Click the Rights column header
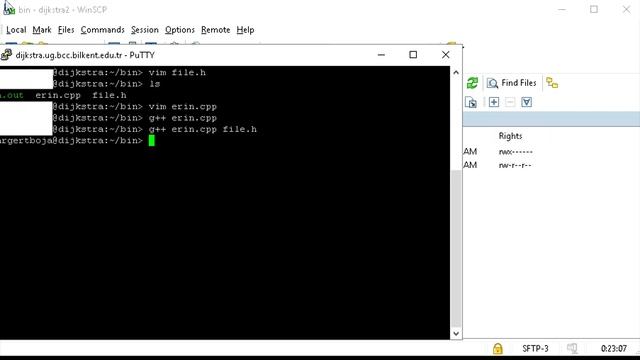Screen dimensions: 640x360 point(510,136)
